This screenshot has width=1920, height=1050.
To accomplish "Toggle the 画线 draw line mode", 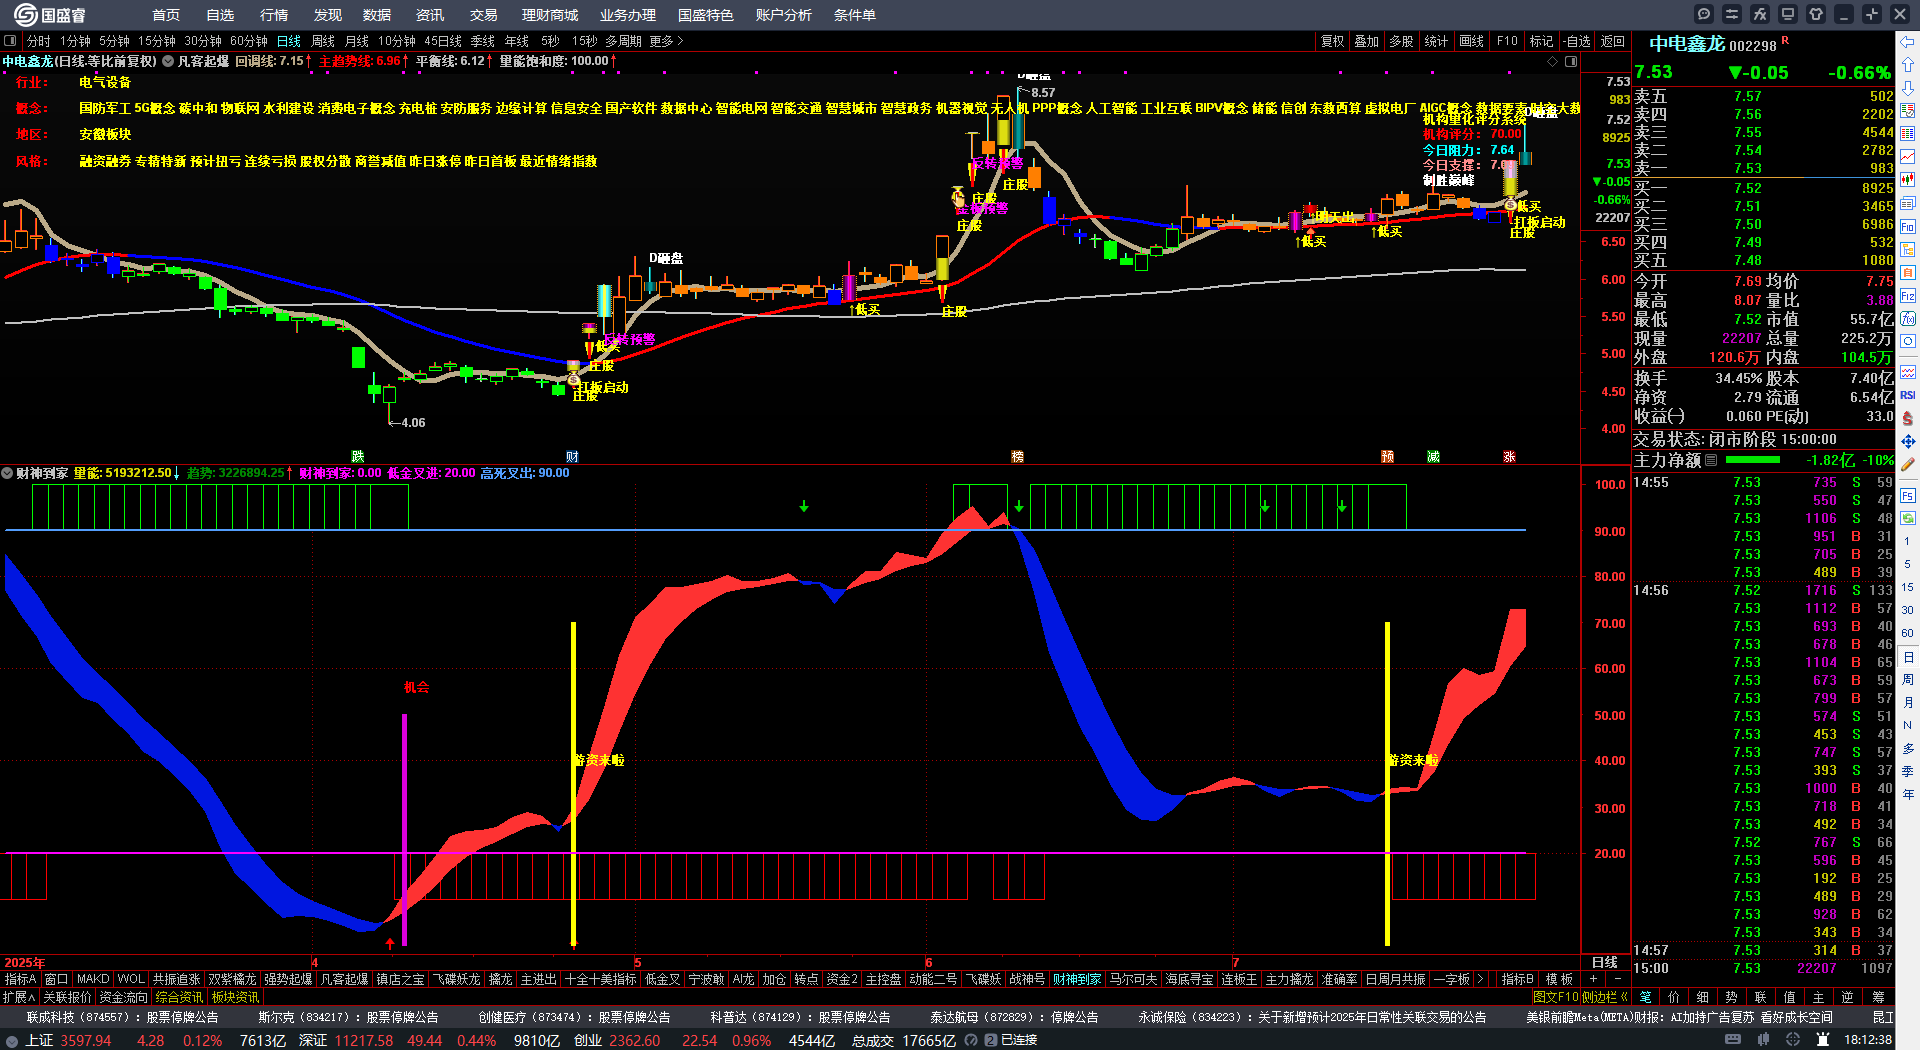I will tap(1472, 41).
